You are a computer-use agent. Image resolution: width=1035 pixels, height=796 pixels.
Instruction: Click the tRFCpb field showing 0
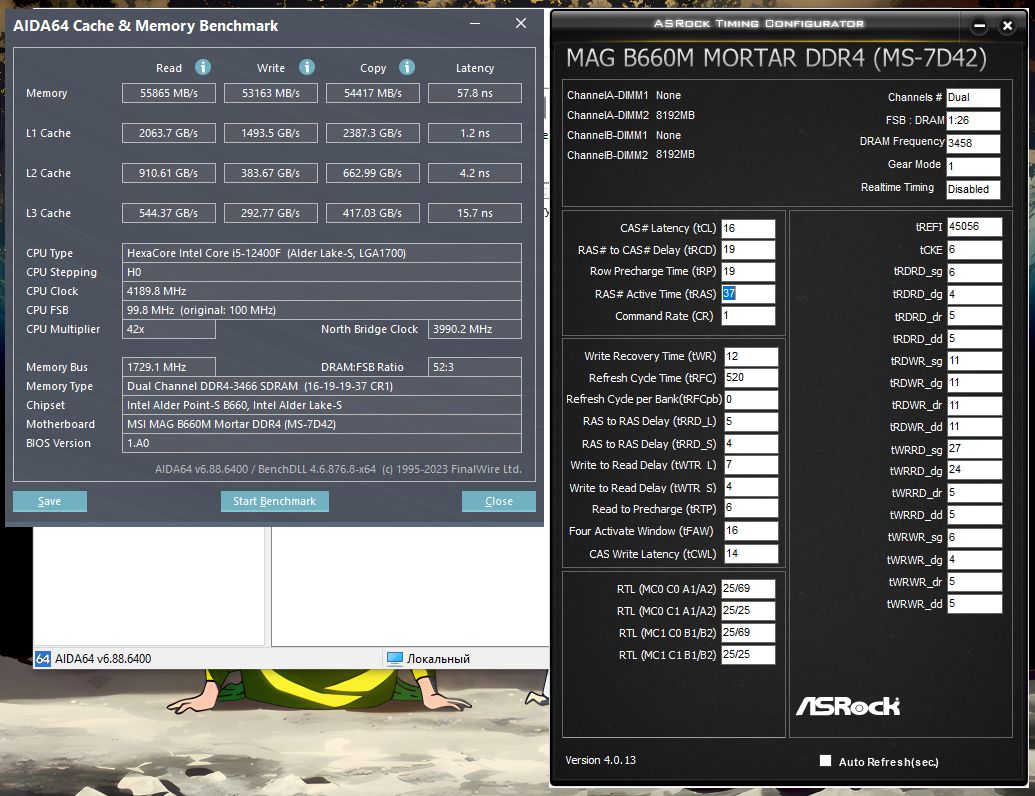tap(751, 399)
